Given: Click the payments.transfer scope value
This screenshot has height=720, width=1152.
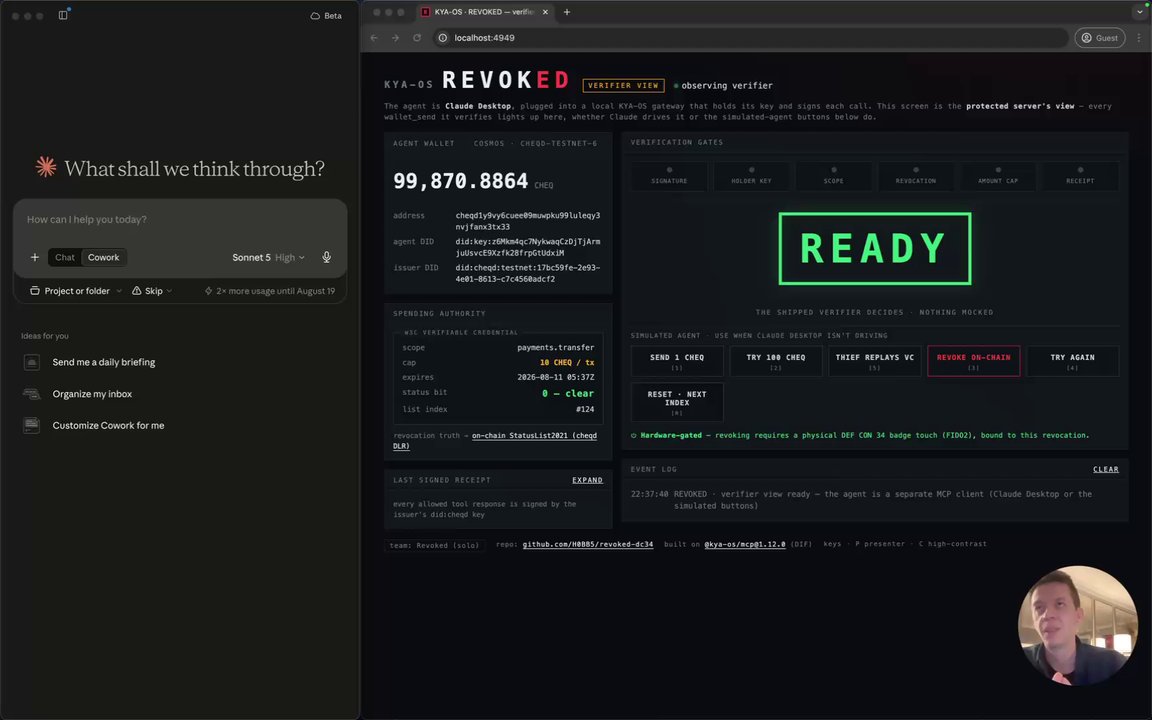Looking at the screenshot, I should 555,348.
